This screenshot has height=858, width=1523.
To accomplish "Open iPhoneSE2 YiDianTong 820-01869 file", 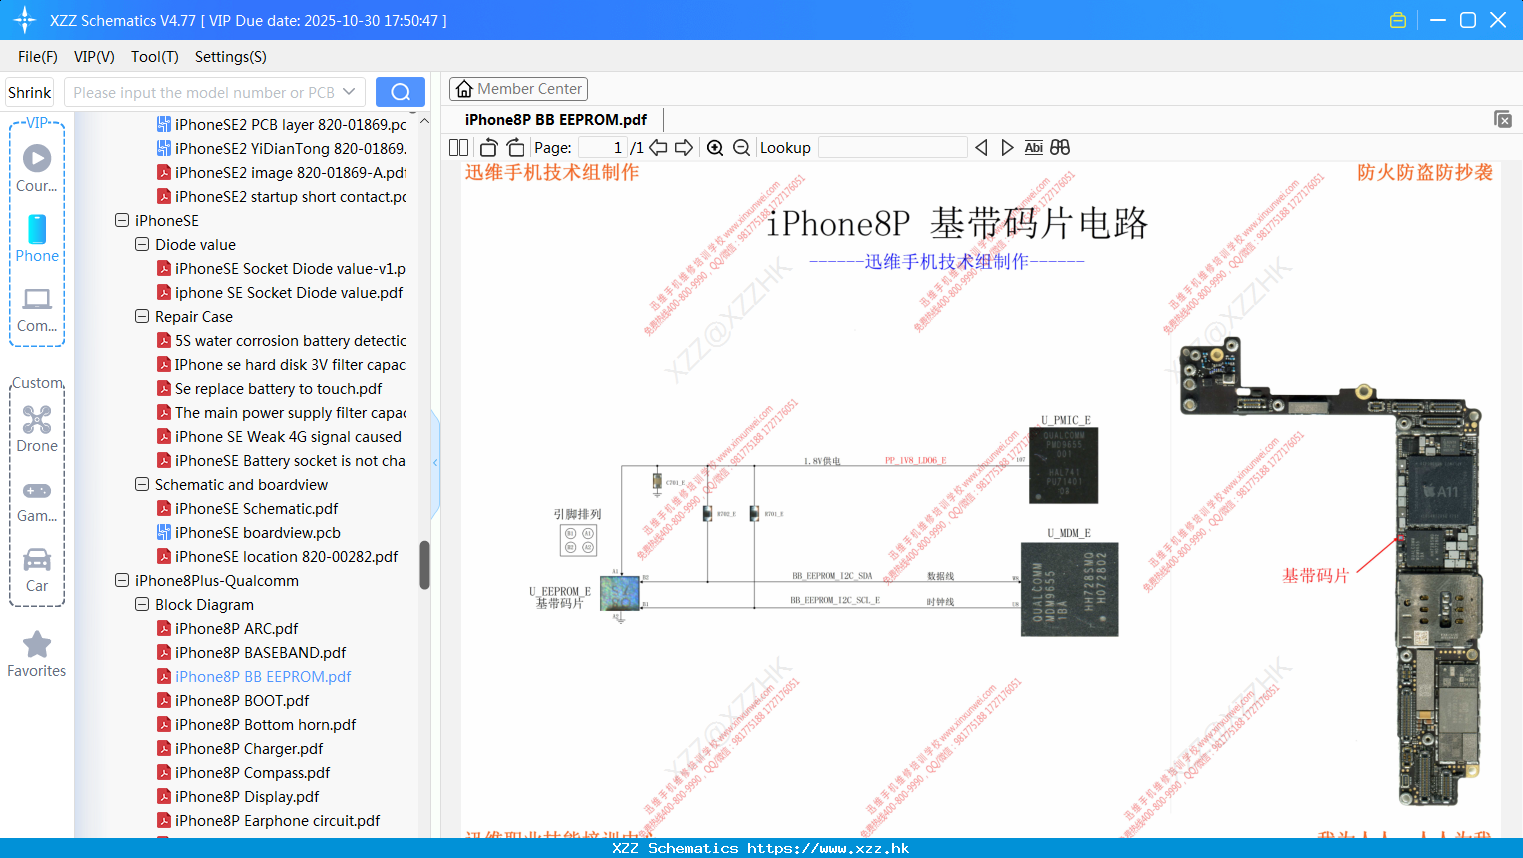I will pos(281,148).
